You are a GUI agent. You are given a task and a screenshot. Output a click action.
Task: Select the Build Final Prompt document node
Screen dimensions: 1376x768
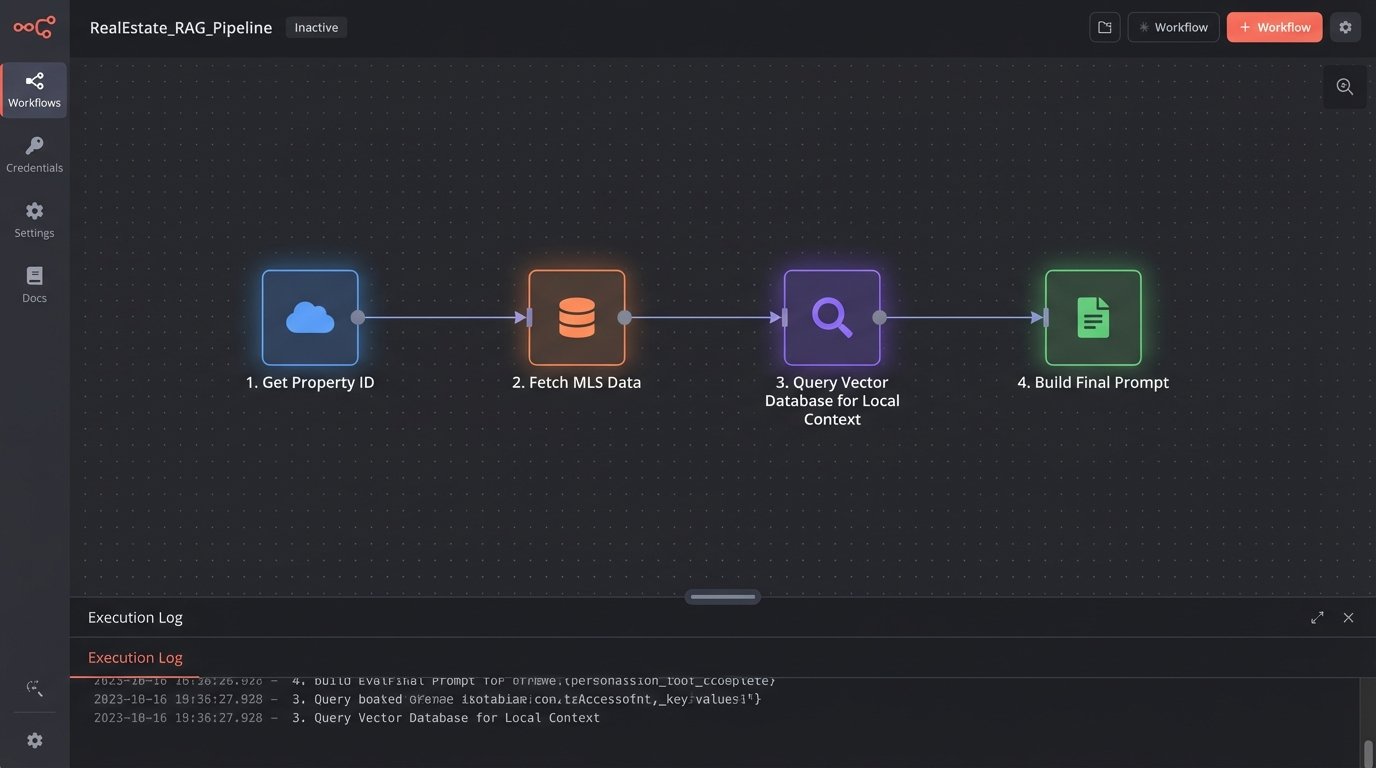click(1093, 318)
